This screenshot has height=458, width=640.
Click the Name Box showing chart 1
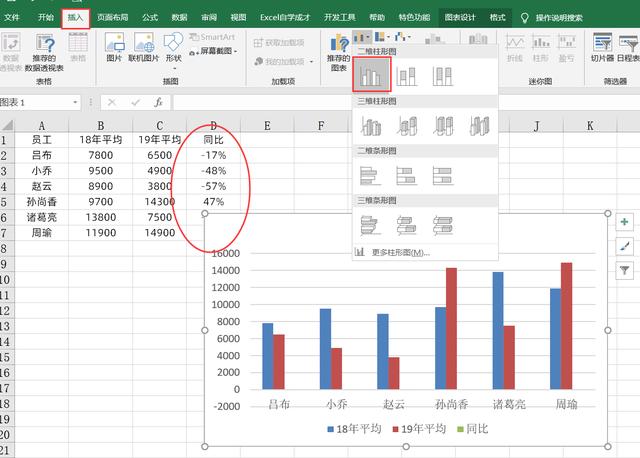coord(36,102)
